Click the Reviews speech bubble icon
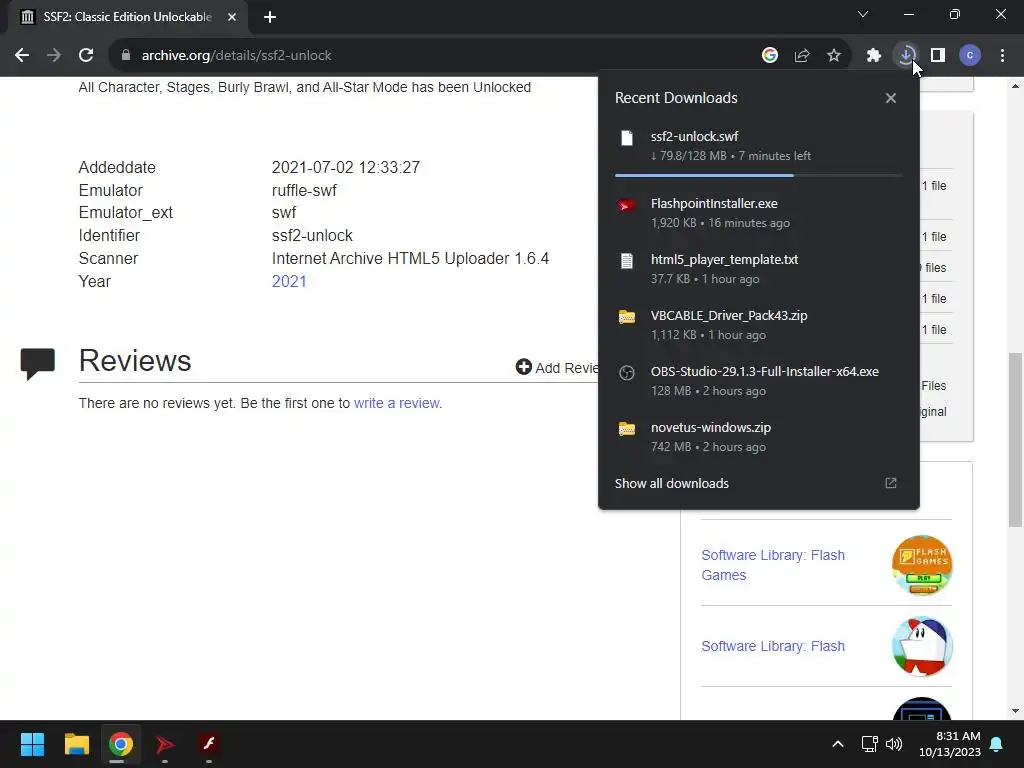This screenshot has width=1024, height=768. 38,364
